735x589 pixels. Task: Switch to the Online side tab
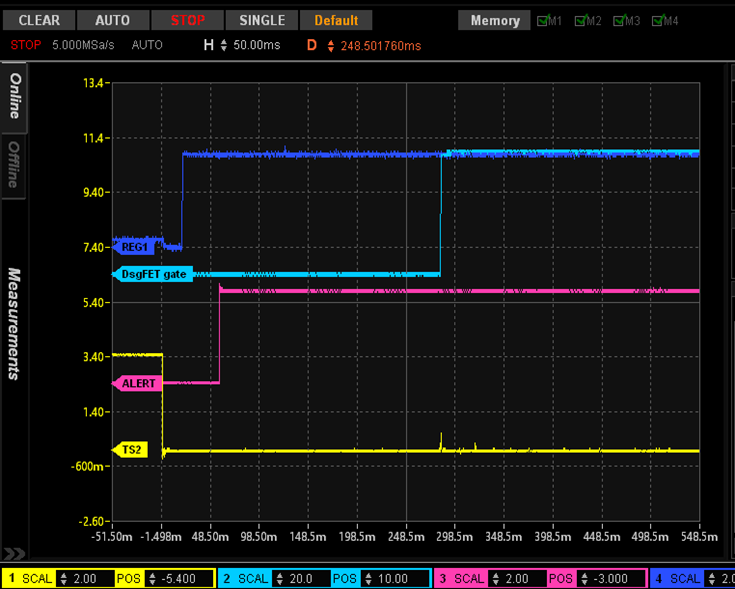(14, 96)
